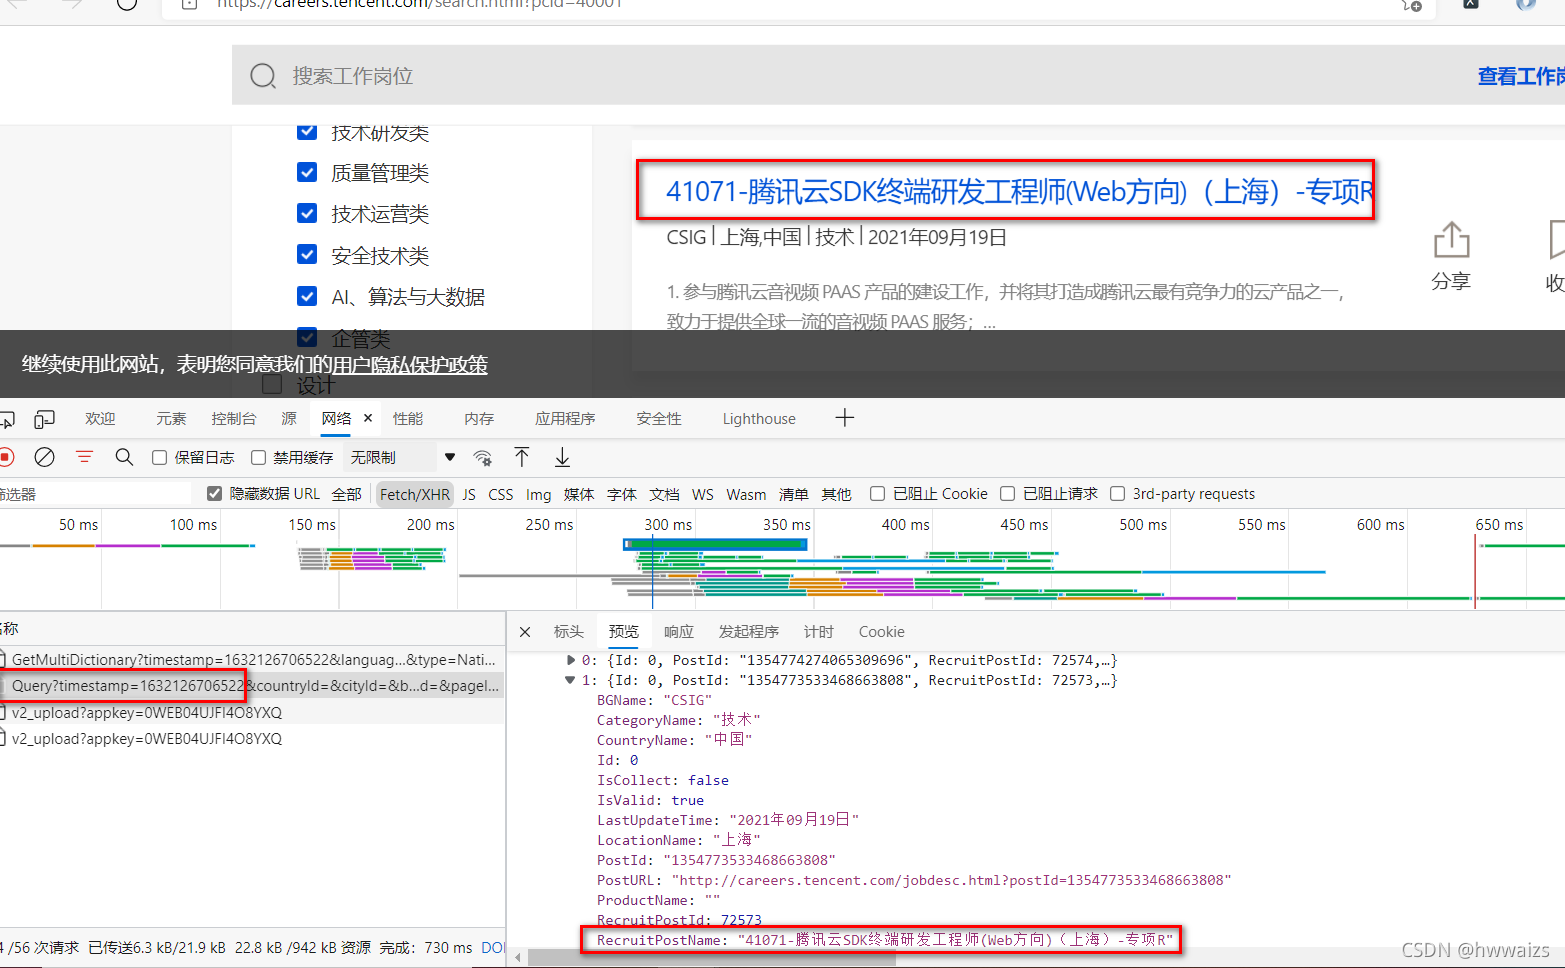This screenshot has height=968, width=1565.
Task: Open the 源 tab
Action: pos(289,419)
